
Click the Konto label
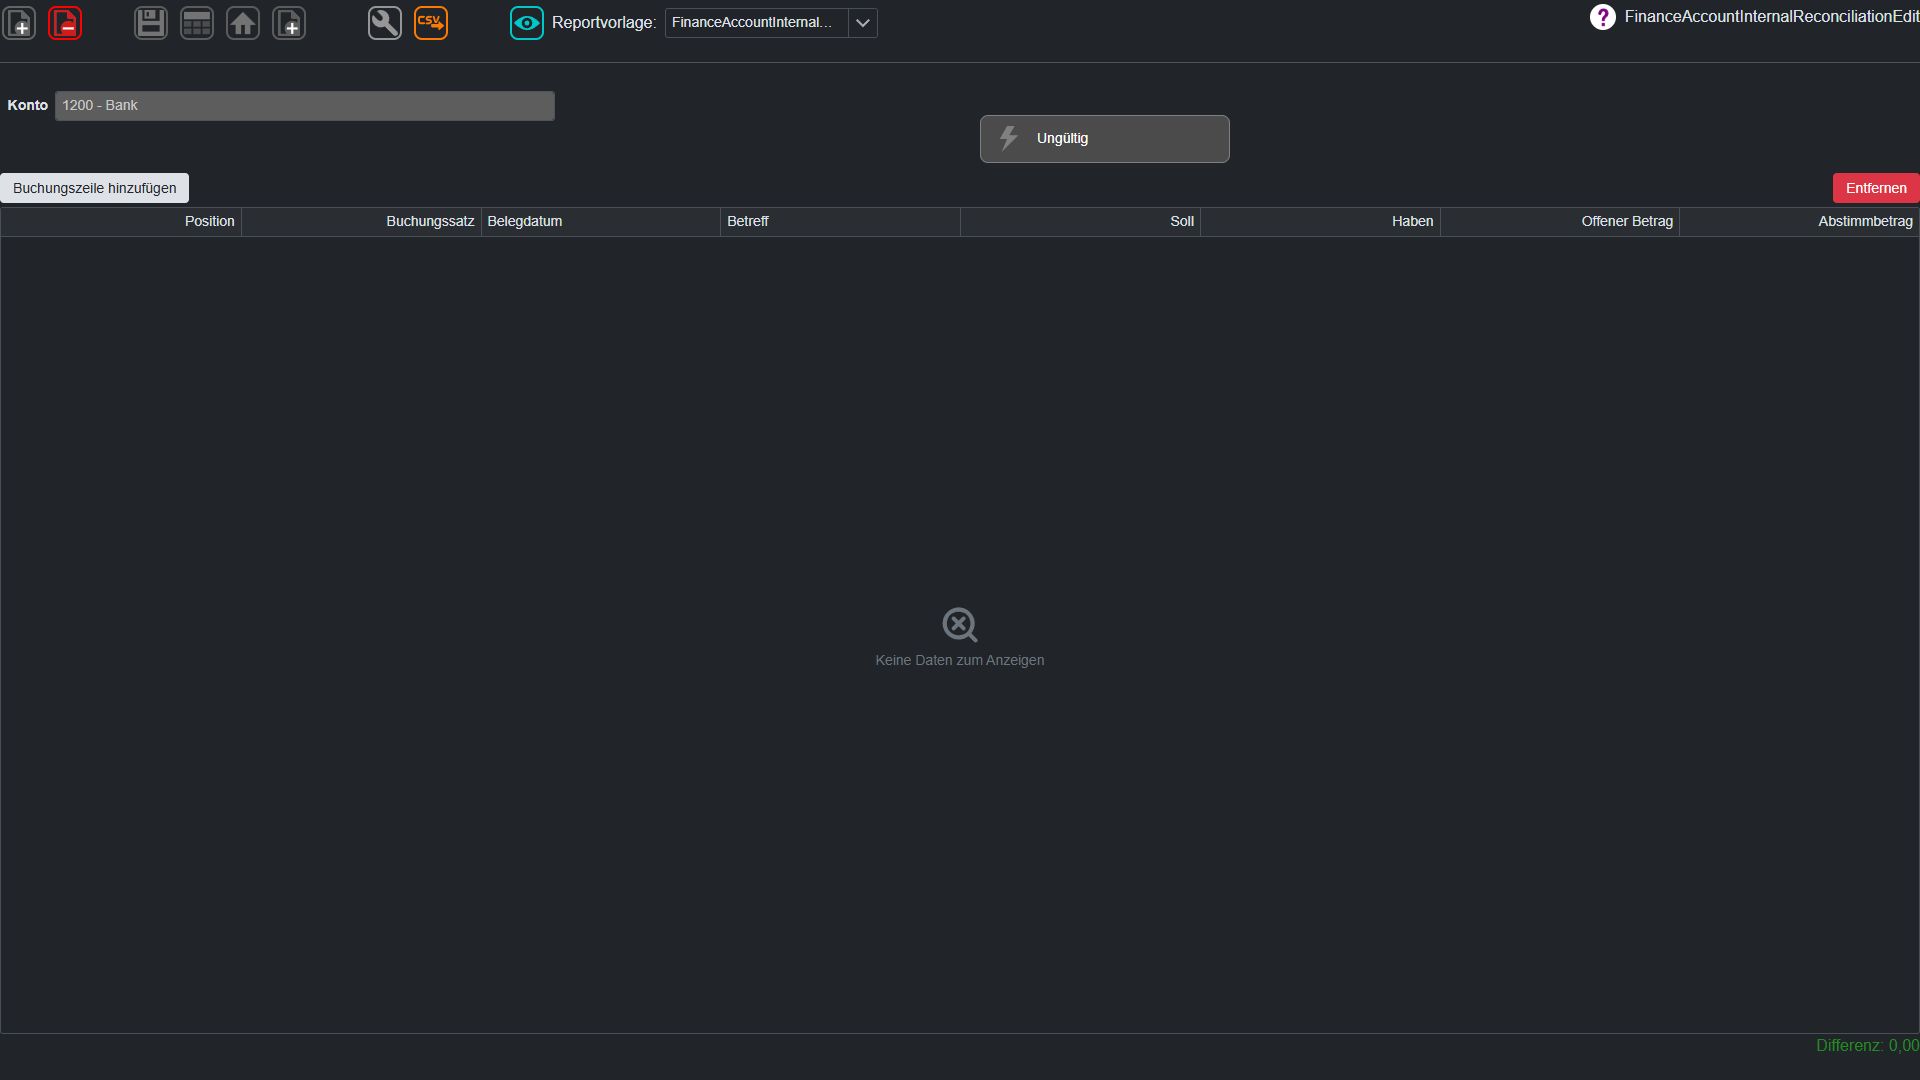[28, 106]
